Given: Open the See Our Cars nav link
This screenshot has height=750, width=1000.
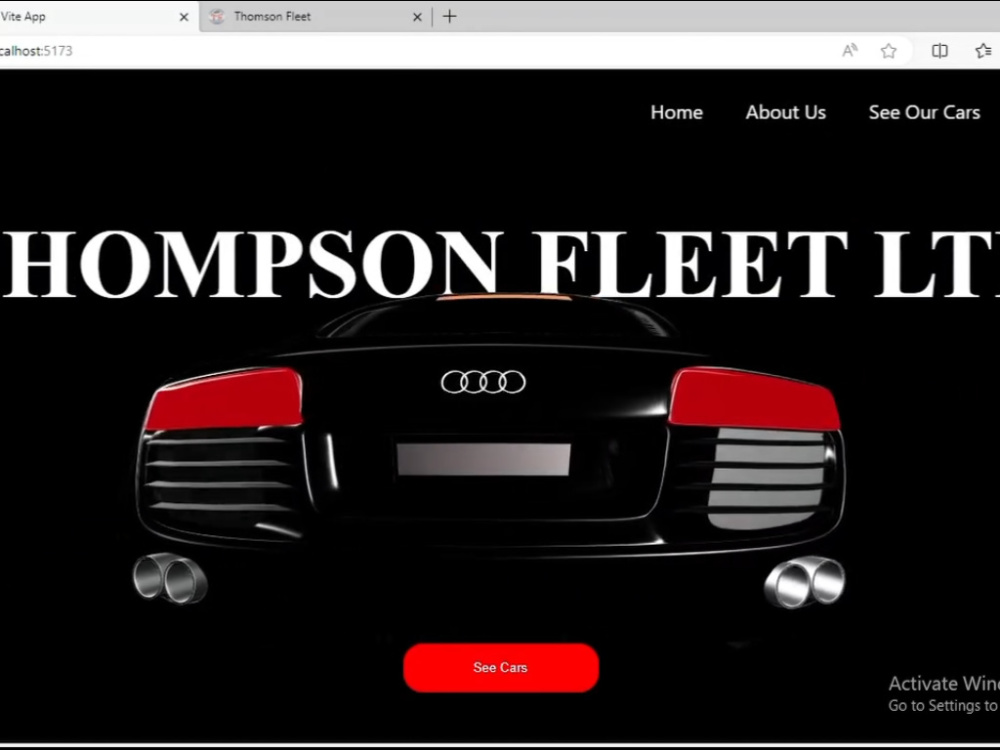Looking at the screenshot, I should click(924, 112).
